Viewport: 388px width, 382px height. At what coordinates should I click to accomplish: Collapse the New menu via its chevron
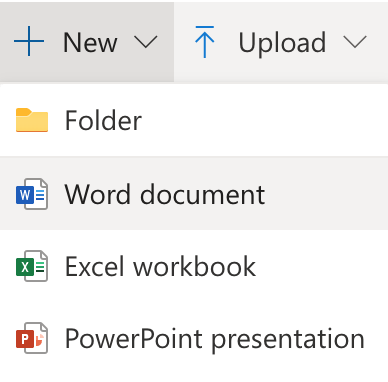145,42
